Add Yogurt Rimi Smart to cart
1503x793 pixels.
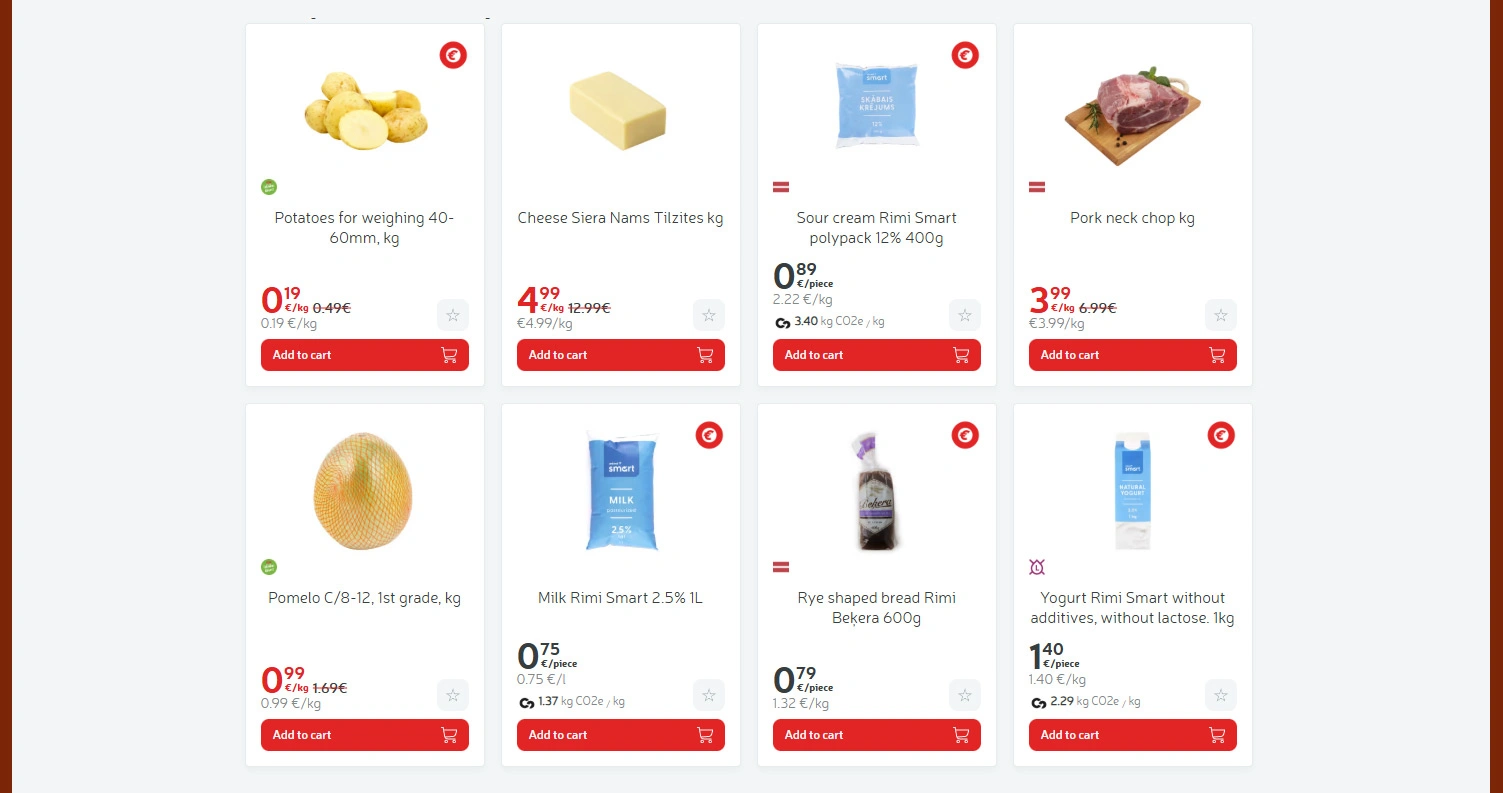1132,735
